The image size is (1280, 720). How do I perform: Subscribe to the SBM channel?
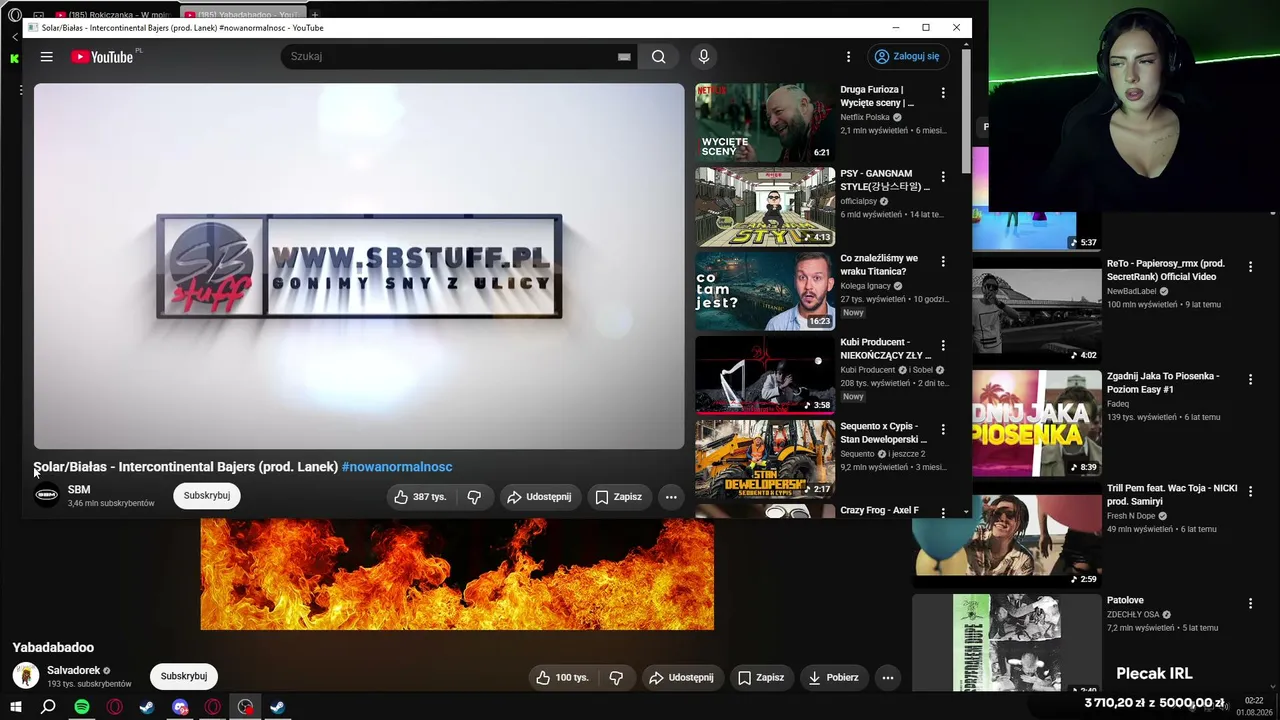point(207,496)
